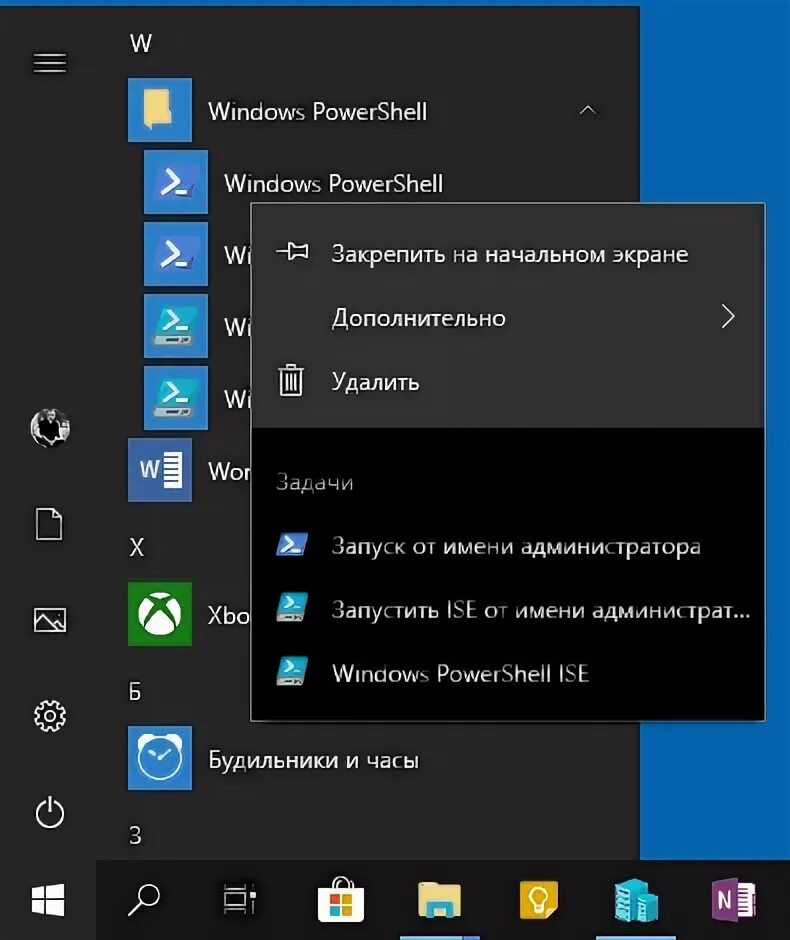Click the second PowerShell ISE icon in the list

point(176,398)
